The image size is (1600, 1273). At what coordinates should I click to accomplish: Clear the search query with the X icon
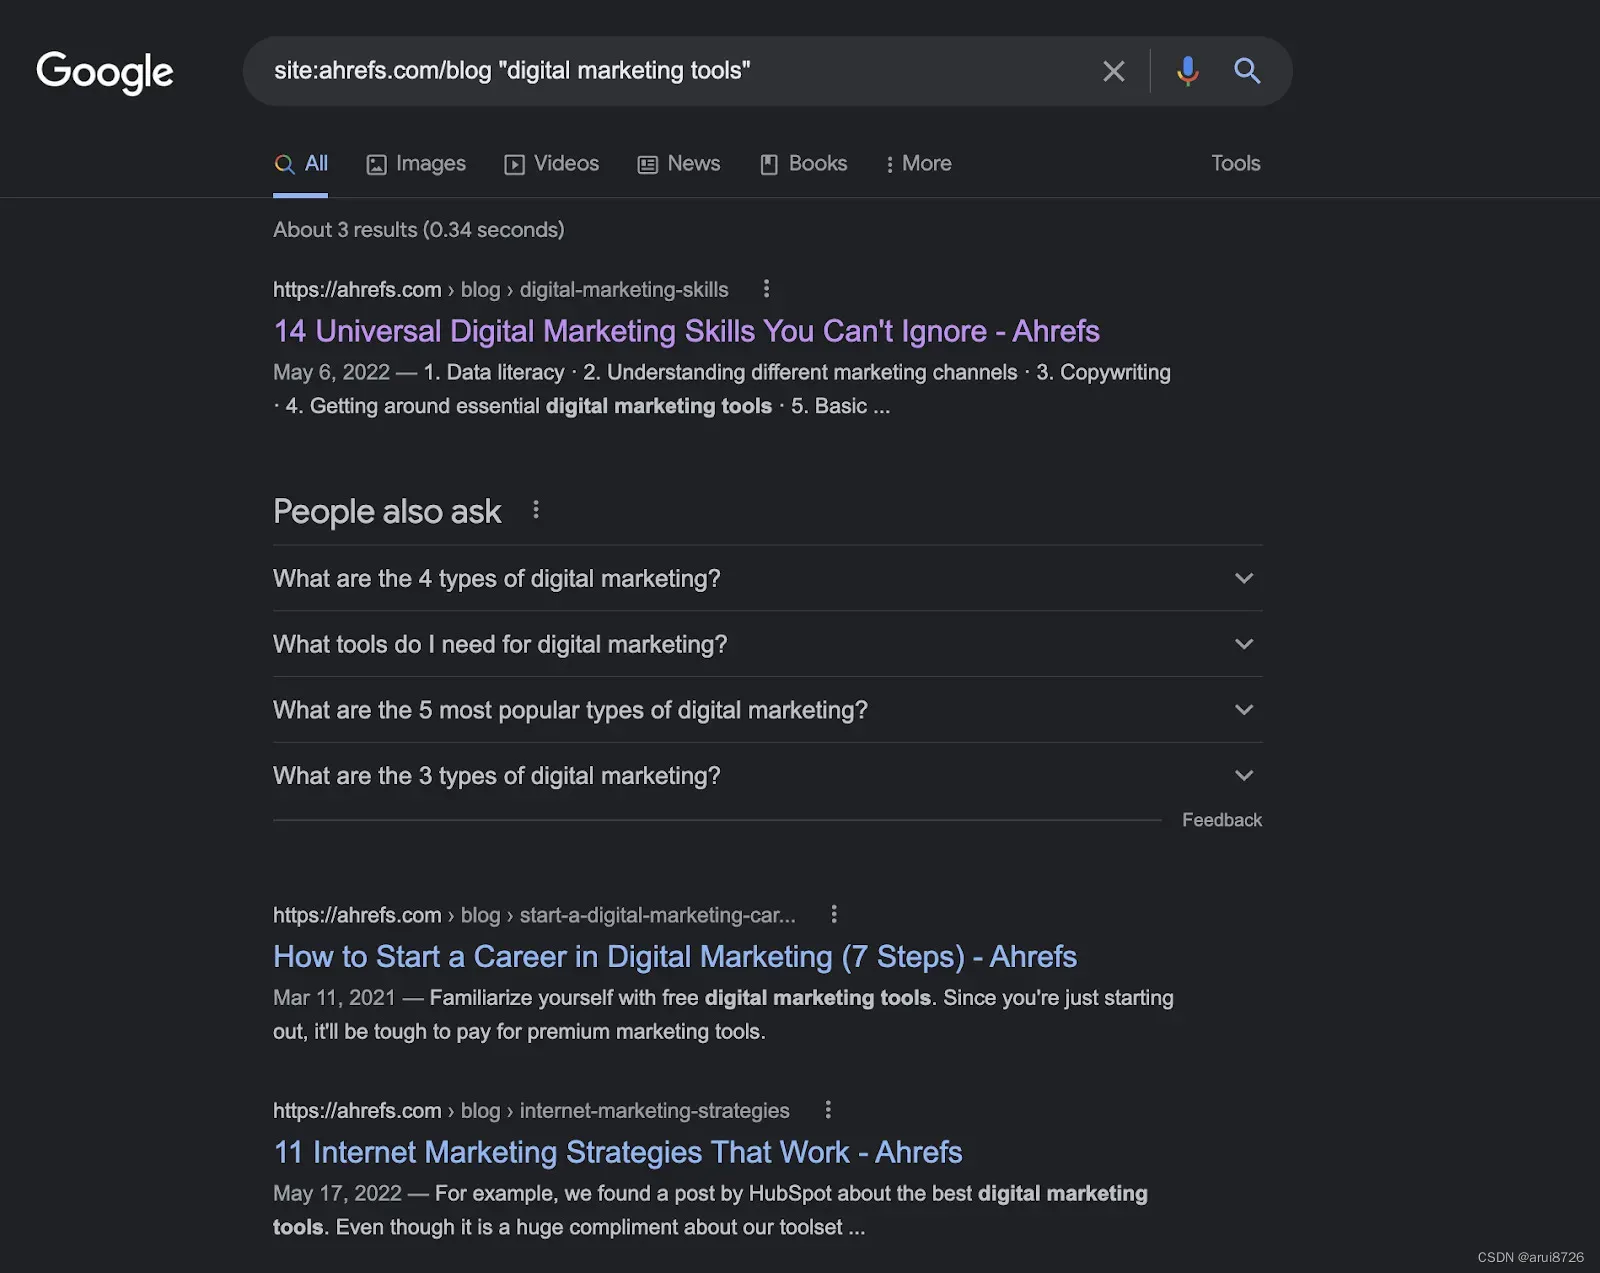pyautogui.click(x=1113, y=71)
